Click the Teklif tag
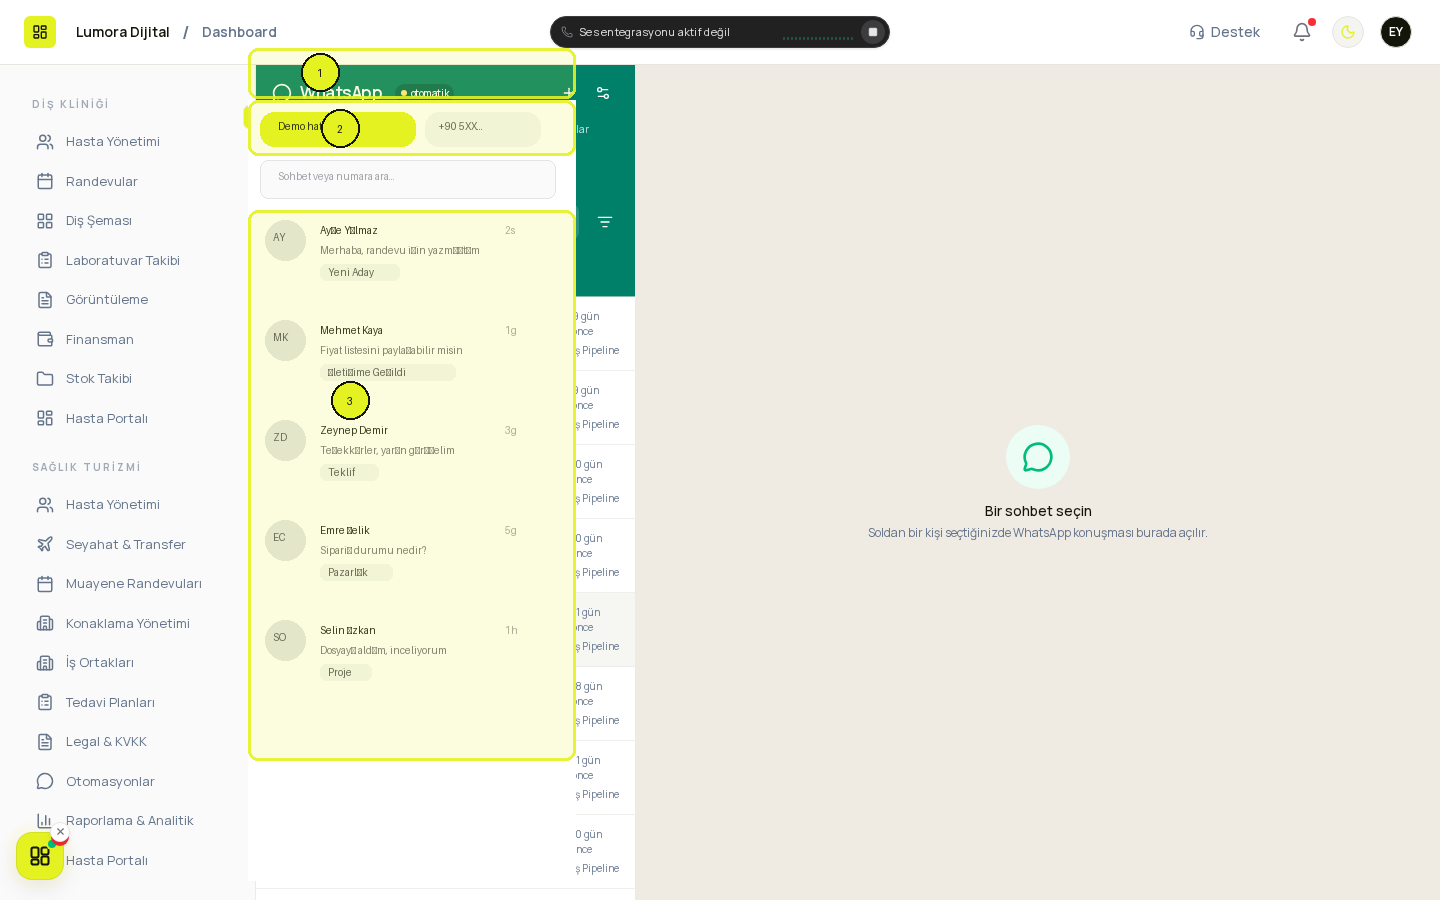This screenshot has height=900, width=1440. pos(349,473)
